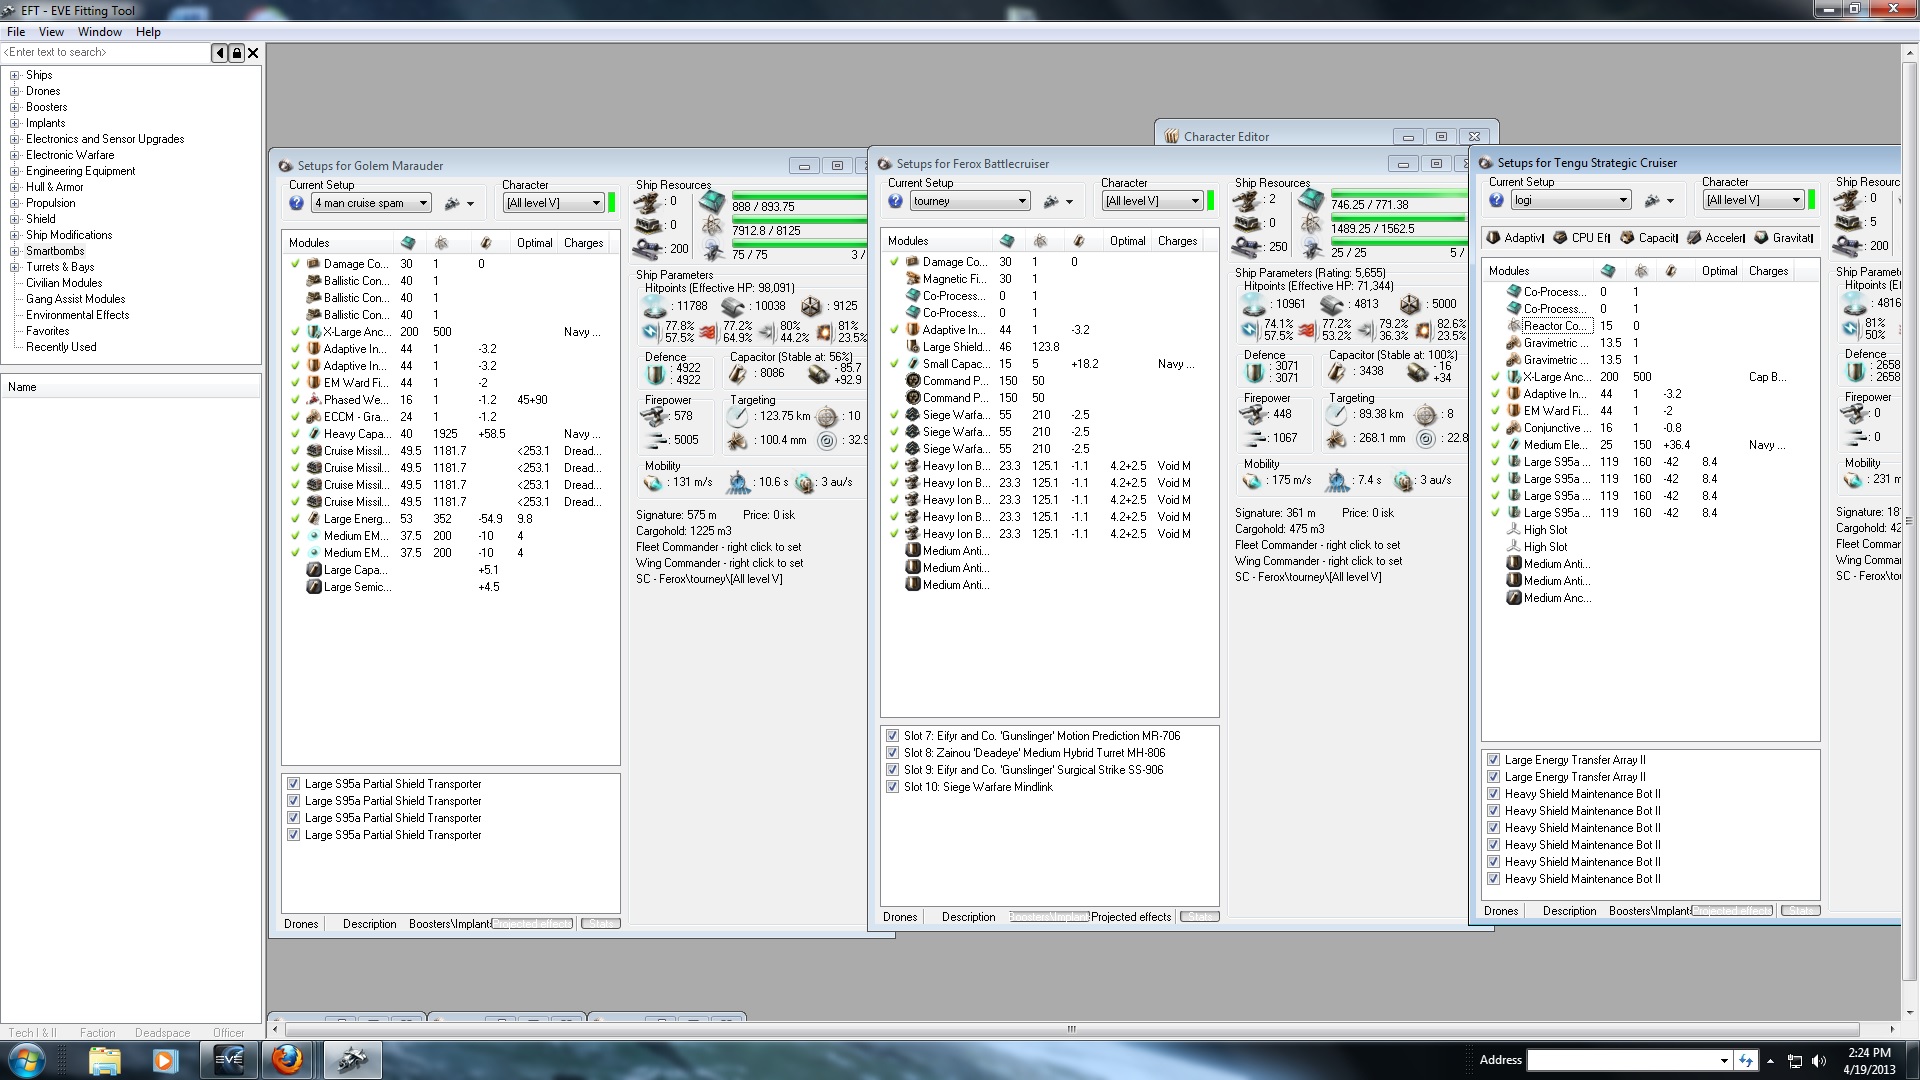Click the ship icon button in Ferox setup
Image resolution: width=1920 pixels, height=1080 pixels.
(1051, 201)
